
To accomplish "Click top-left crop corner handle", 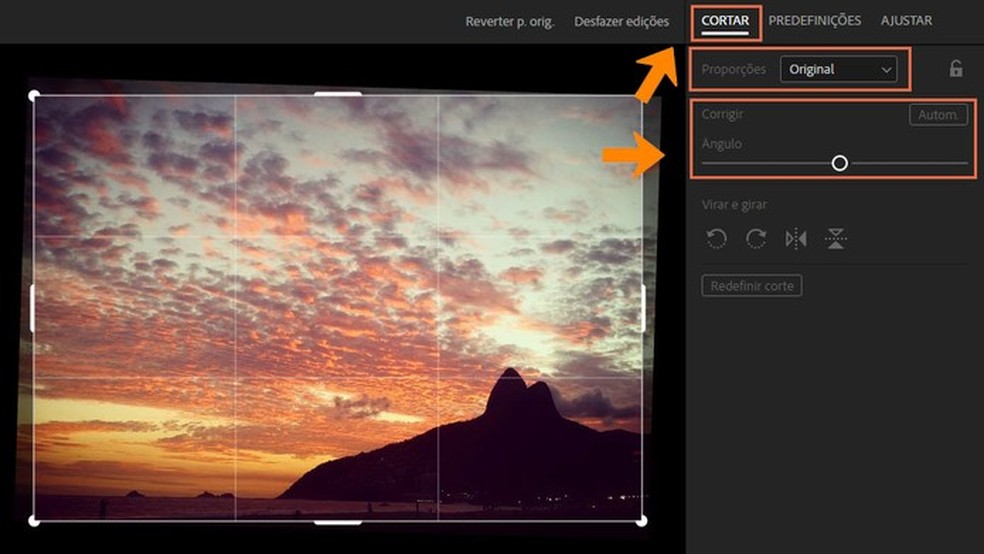I will 35,95.
